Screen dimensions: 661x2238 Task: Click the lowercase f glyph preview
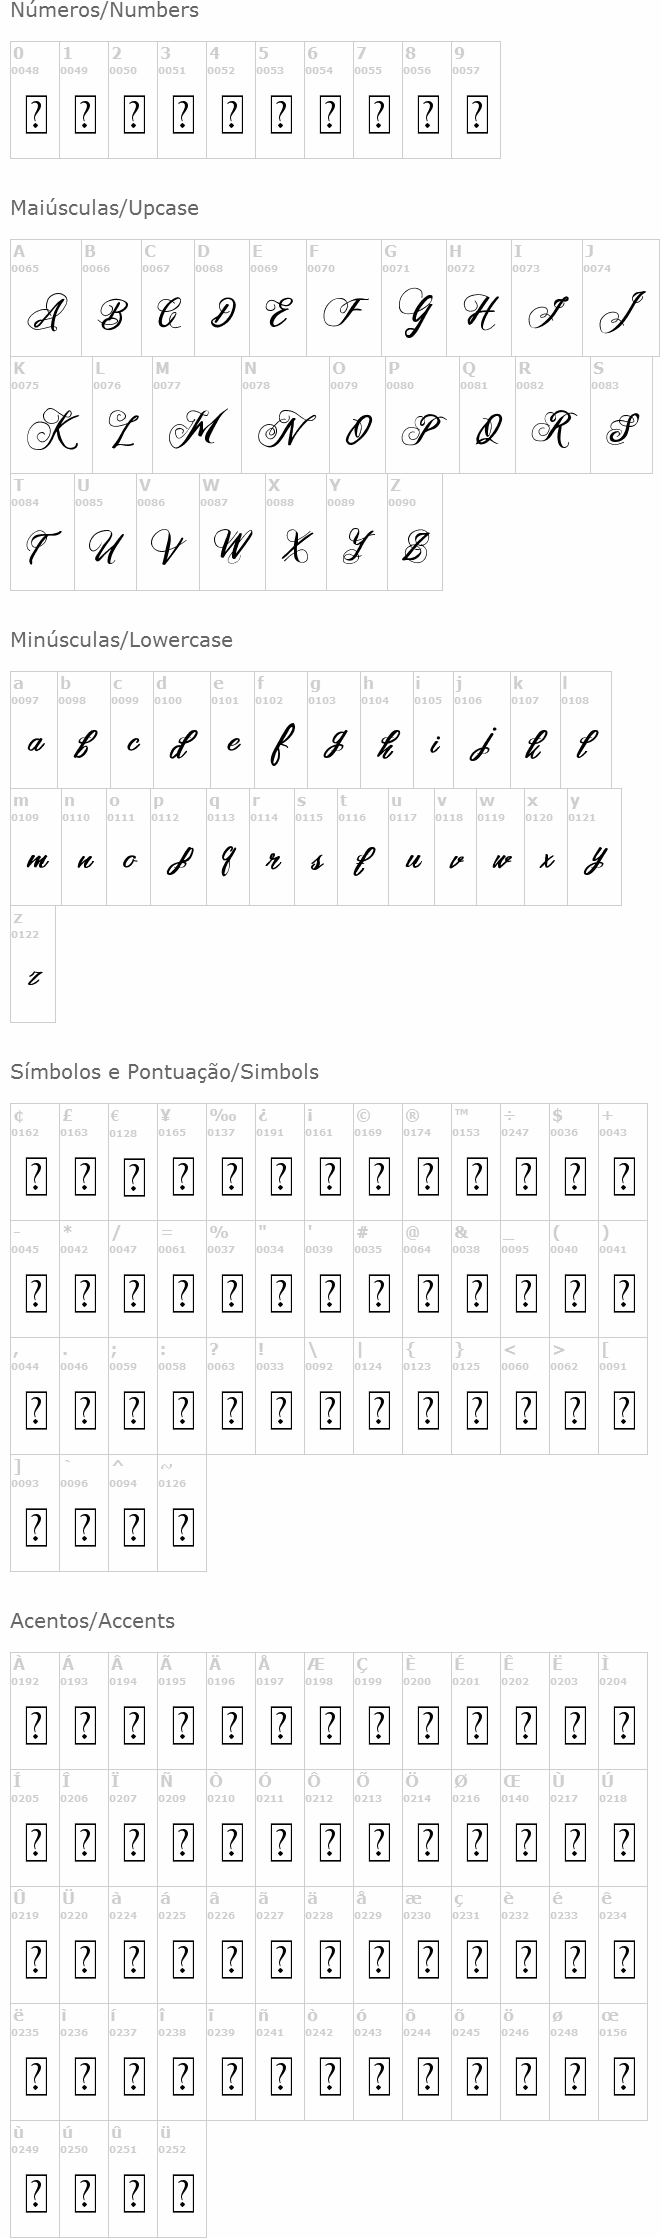(281, 744)
